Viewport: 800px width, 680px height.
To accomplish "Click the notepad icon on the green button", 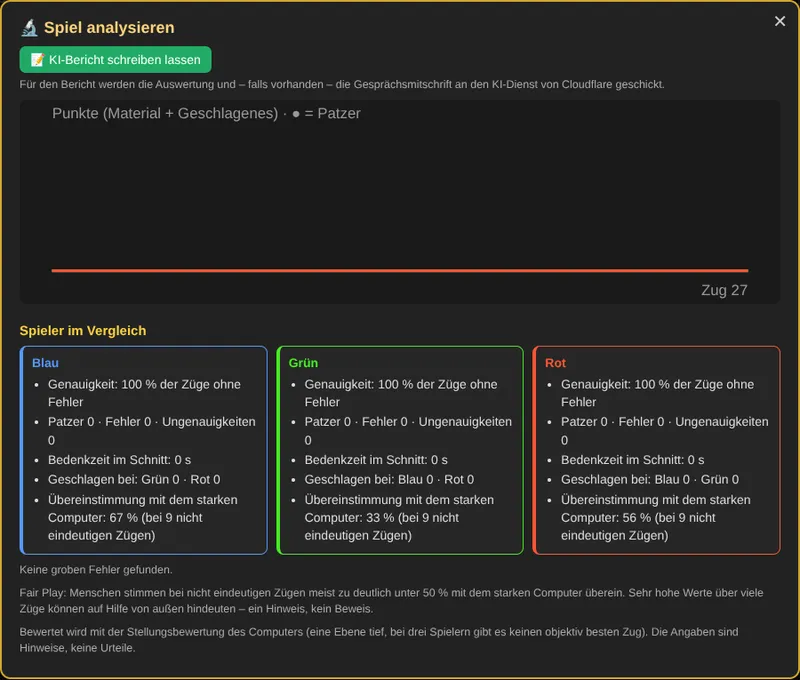I will [37, 60].
